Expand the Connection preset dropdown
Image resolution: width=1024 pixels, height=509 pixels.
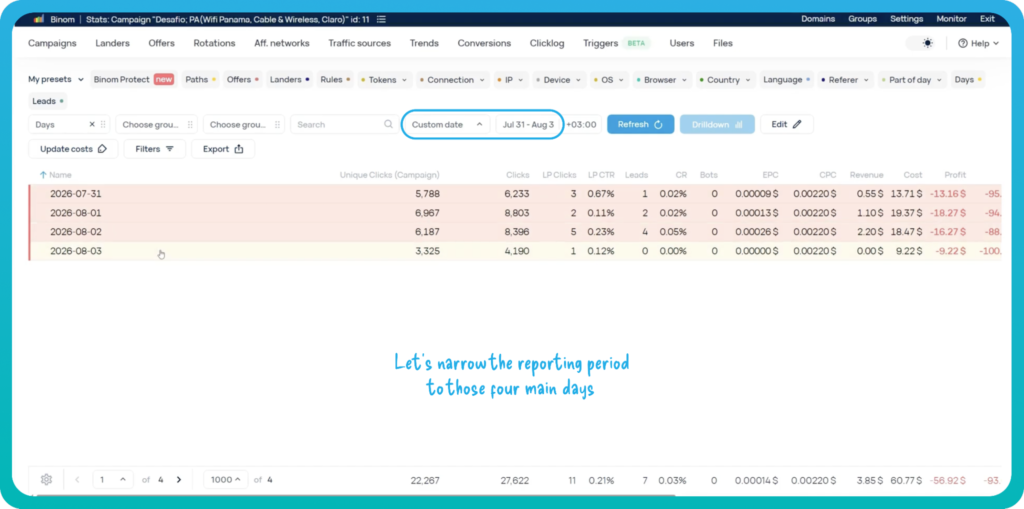click(x=453, y=80)
